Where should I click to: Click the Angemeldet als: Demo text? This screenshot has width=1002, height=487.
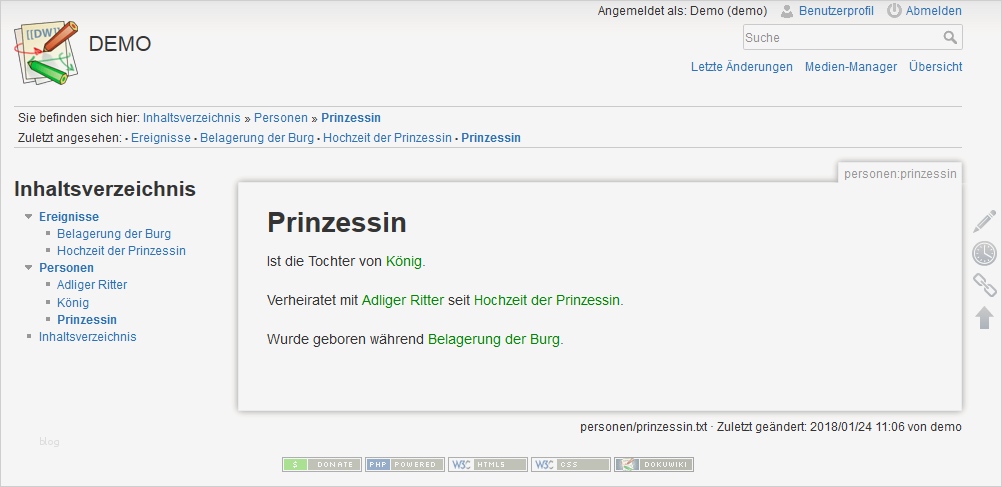click(x=682, y=11)
